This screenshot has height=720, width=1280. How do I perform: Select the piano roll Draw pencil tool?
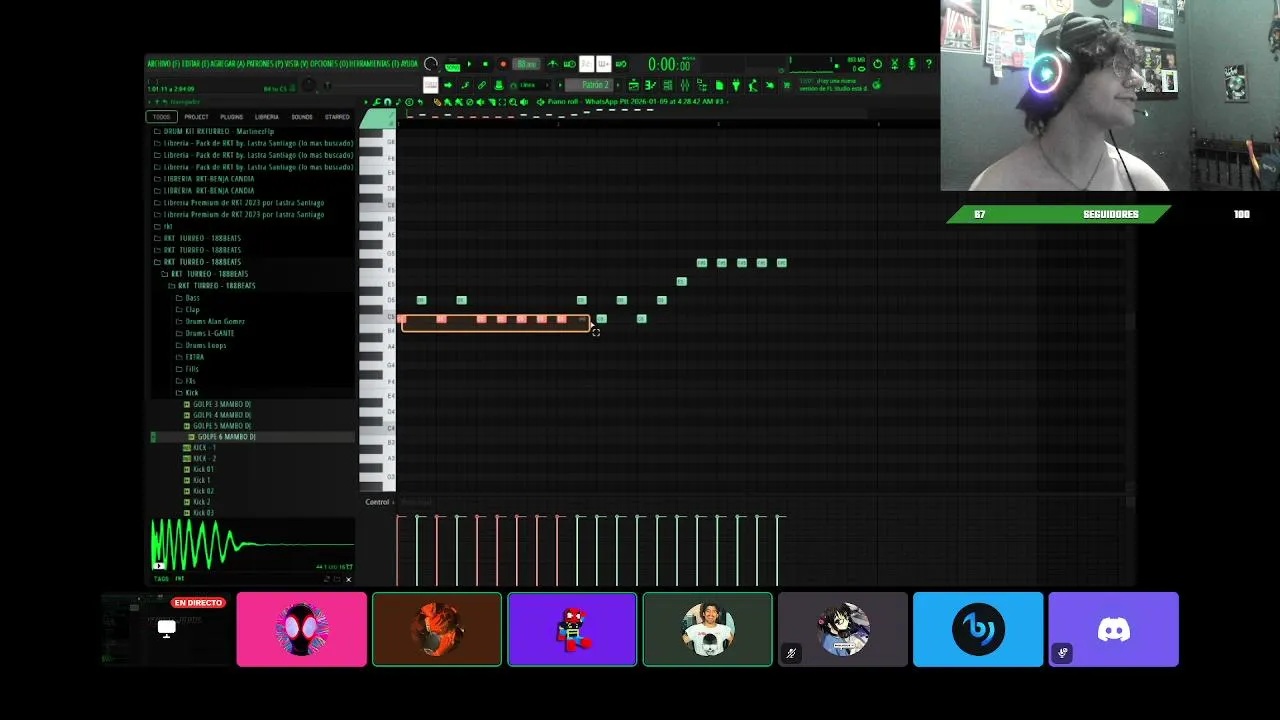(x=438, y=102)
